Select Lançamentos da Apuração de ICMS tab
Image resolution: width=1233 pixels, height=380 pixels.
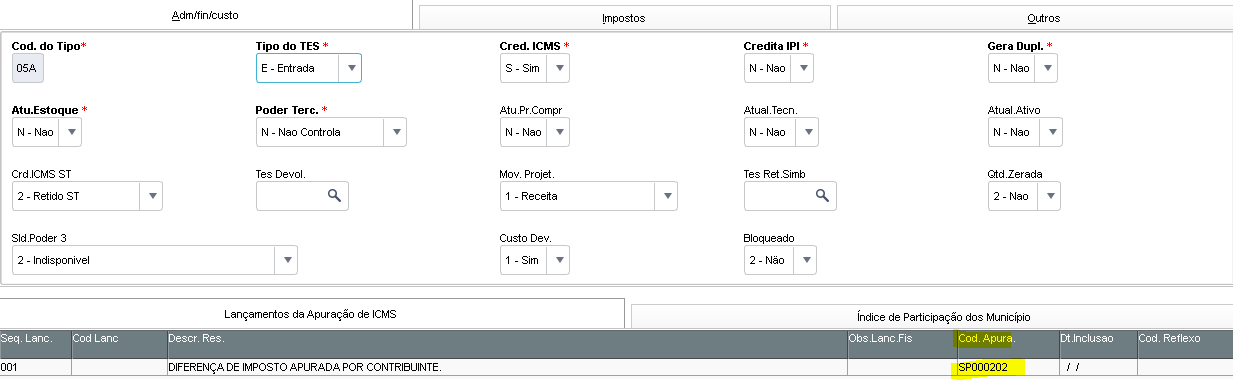[312, 314]
